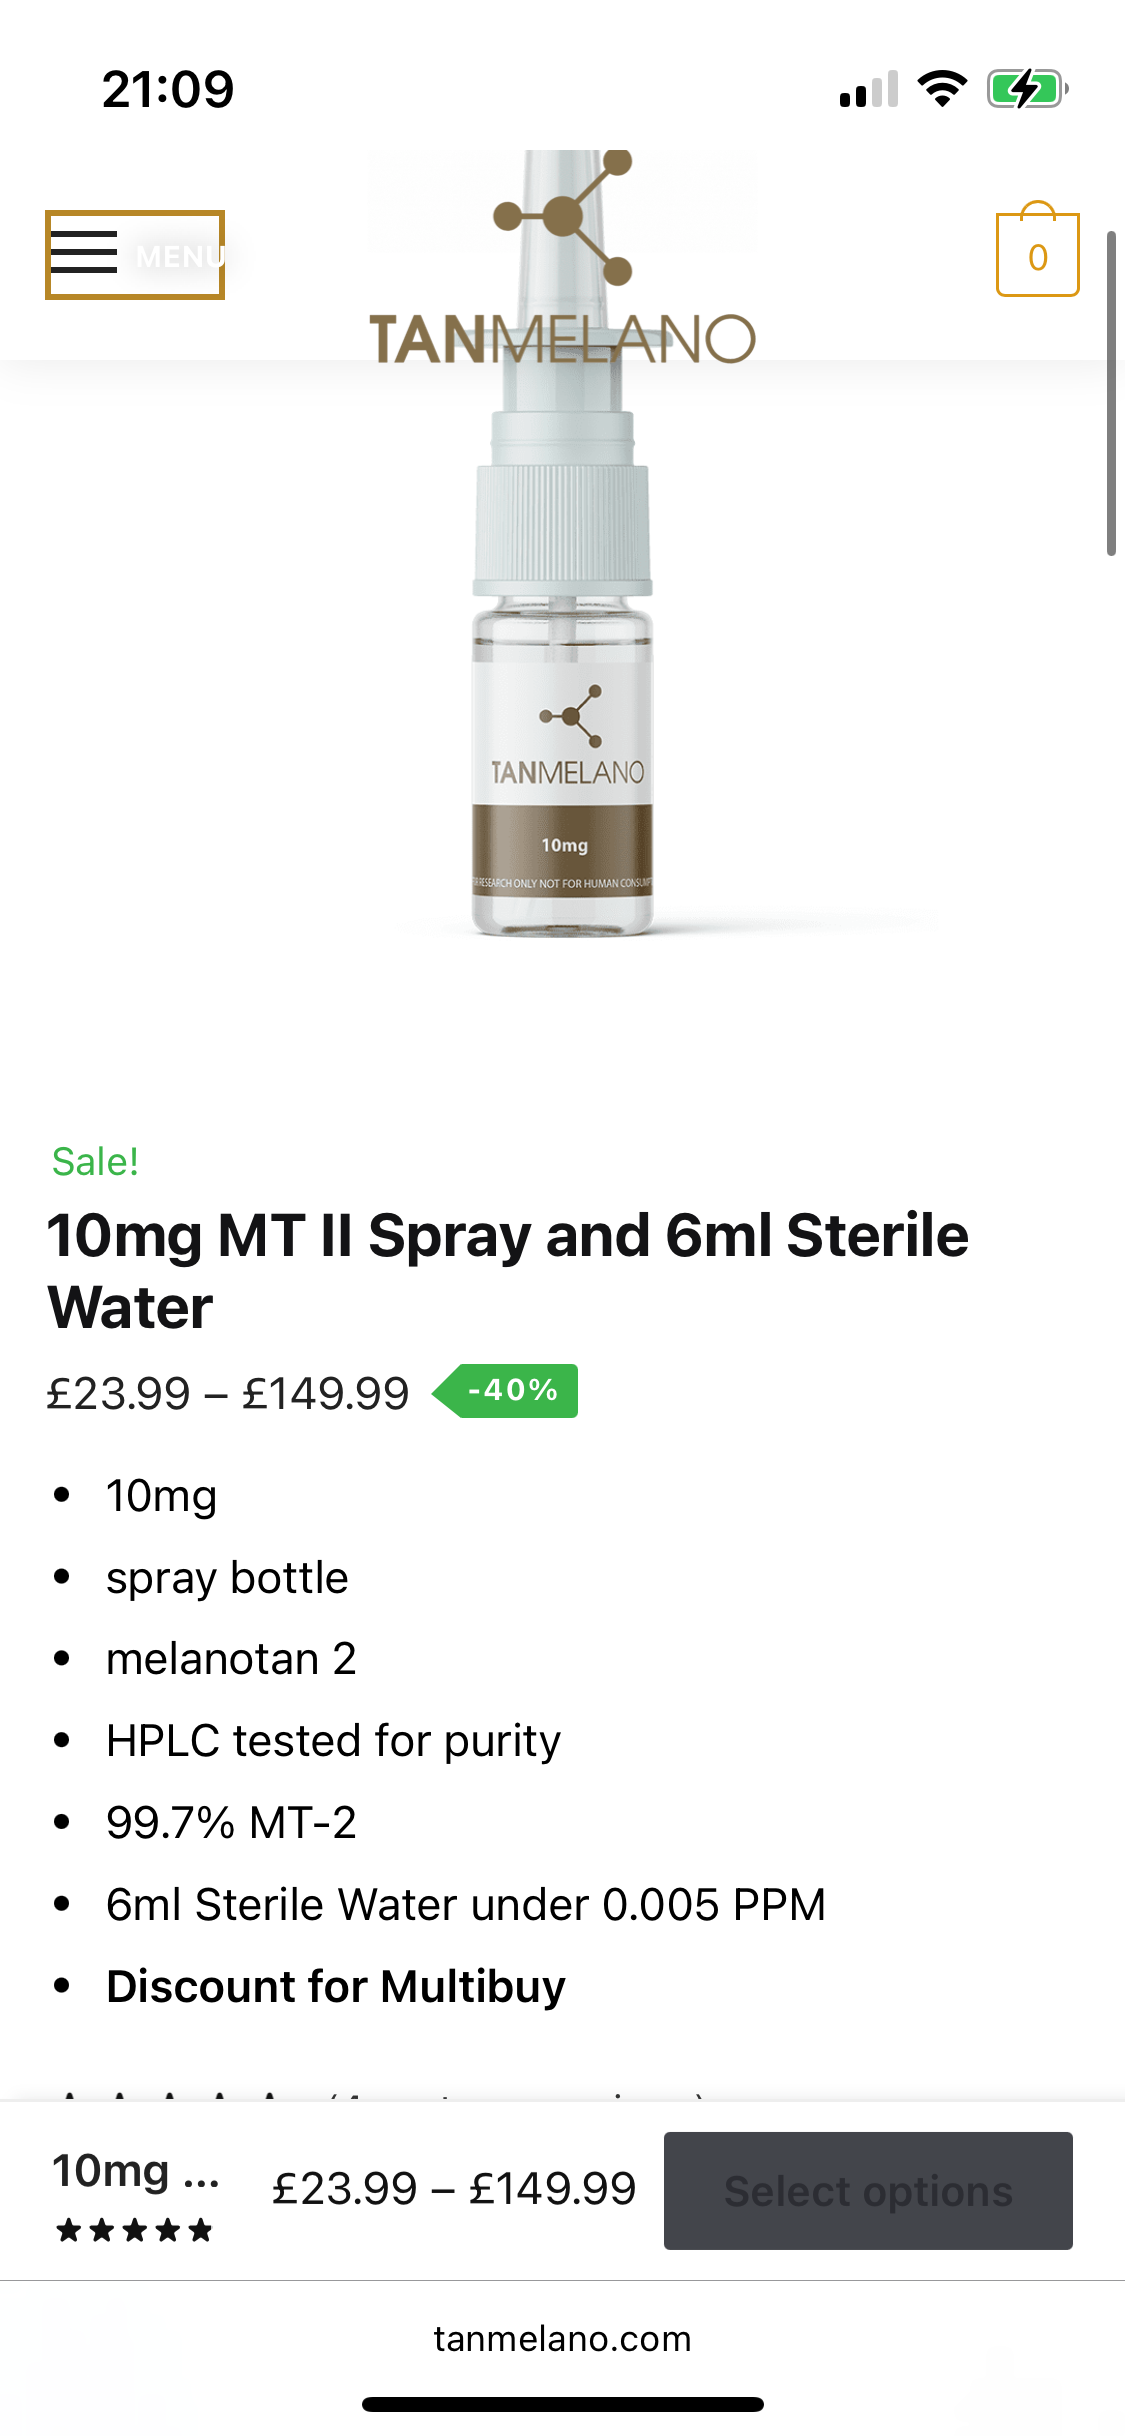The width and height of the screenshot is (1125, 2436).
Task: Tap the Wi-Fi status icon
Action: 942,89
